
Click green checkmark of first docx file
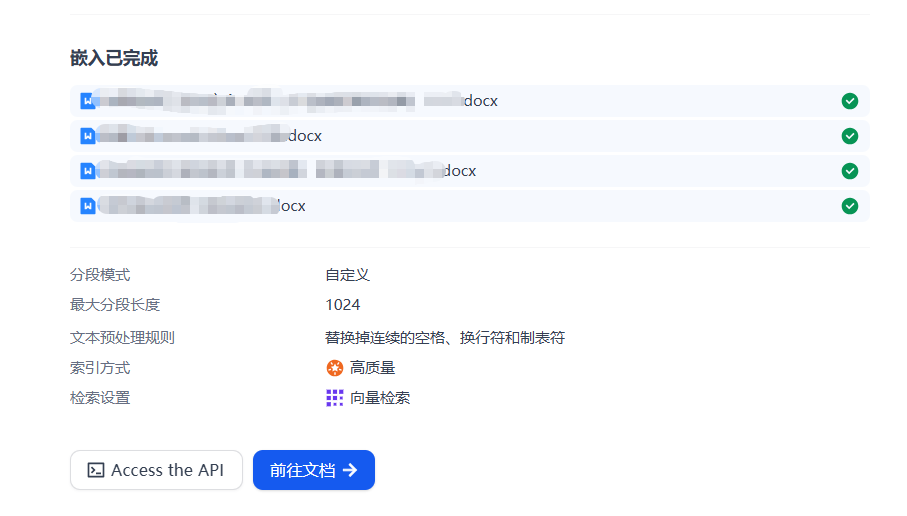[850, 101]
